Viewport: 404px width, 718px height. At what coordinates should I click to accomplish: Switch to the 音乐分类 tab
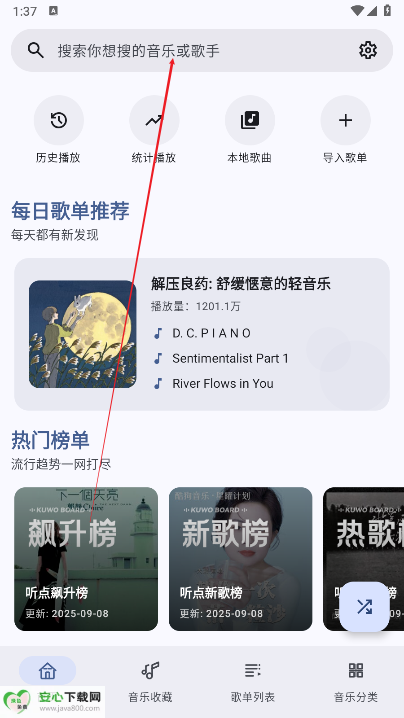click(x=355, y=681)
